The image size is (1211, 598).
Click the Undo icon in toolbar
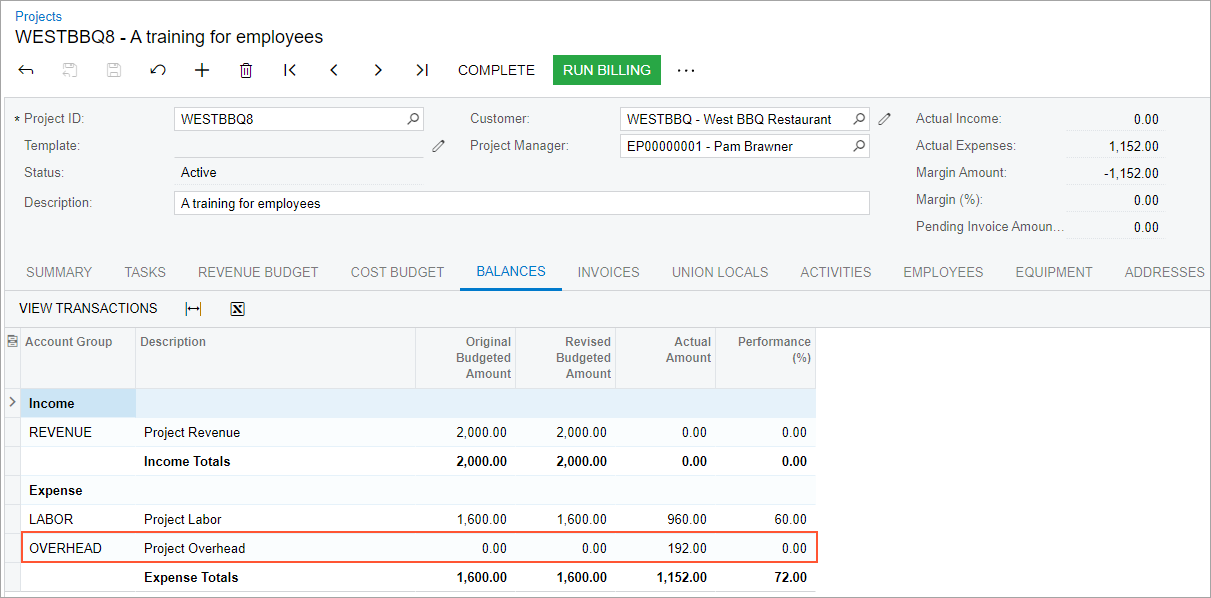(158, 70)
